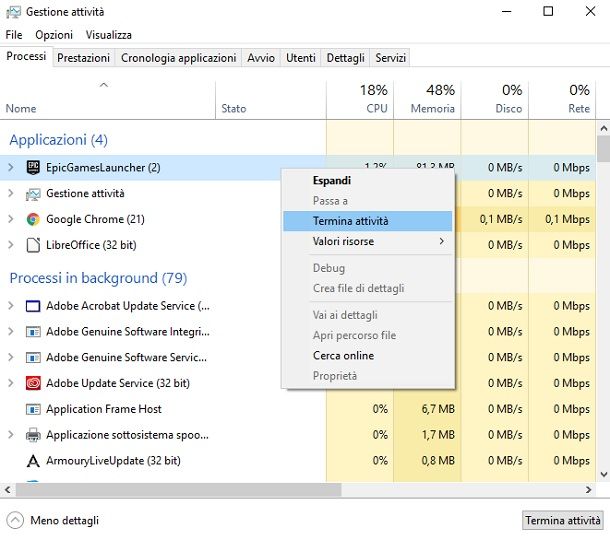
Task: Sort by the Nome column header
Action: [x=108, y=100]
